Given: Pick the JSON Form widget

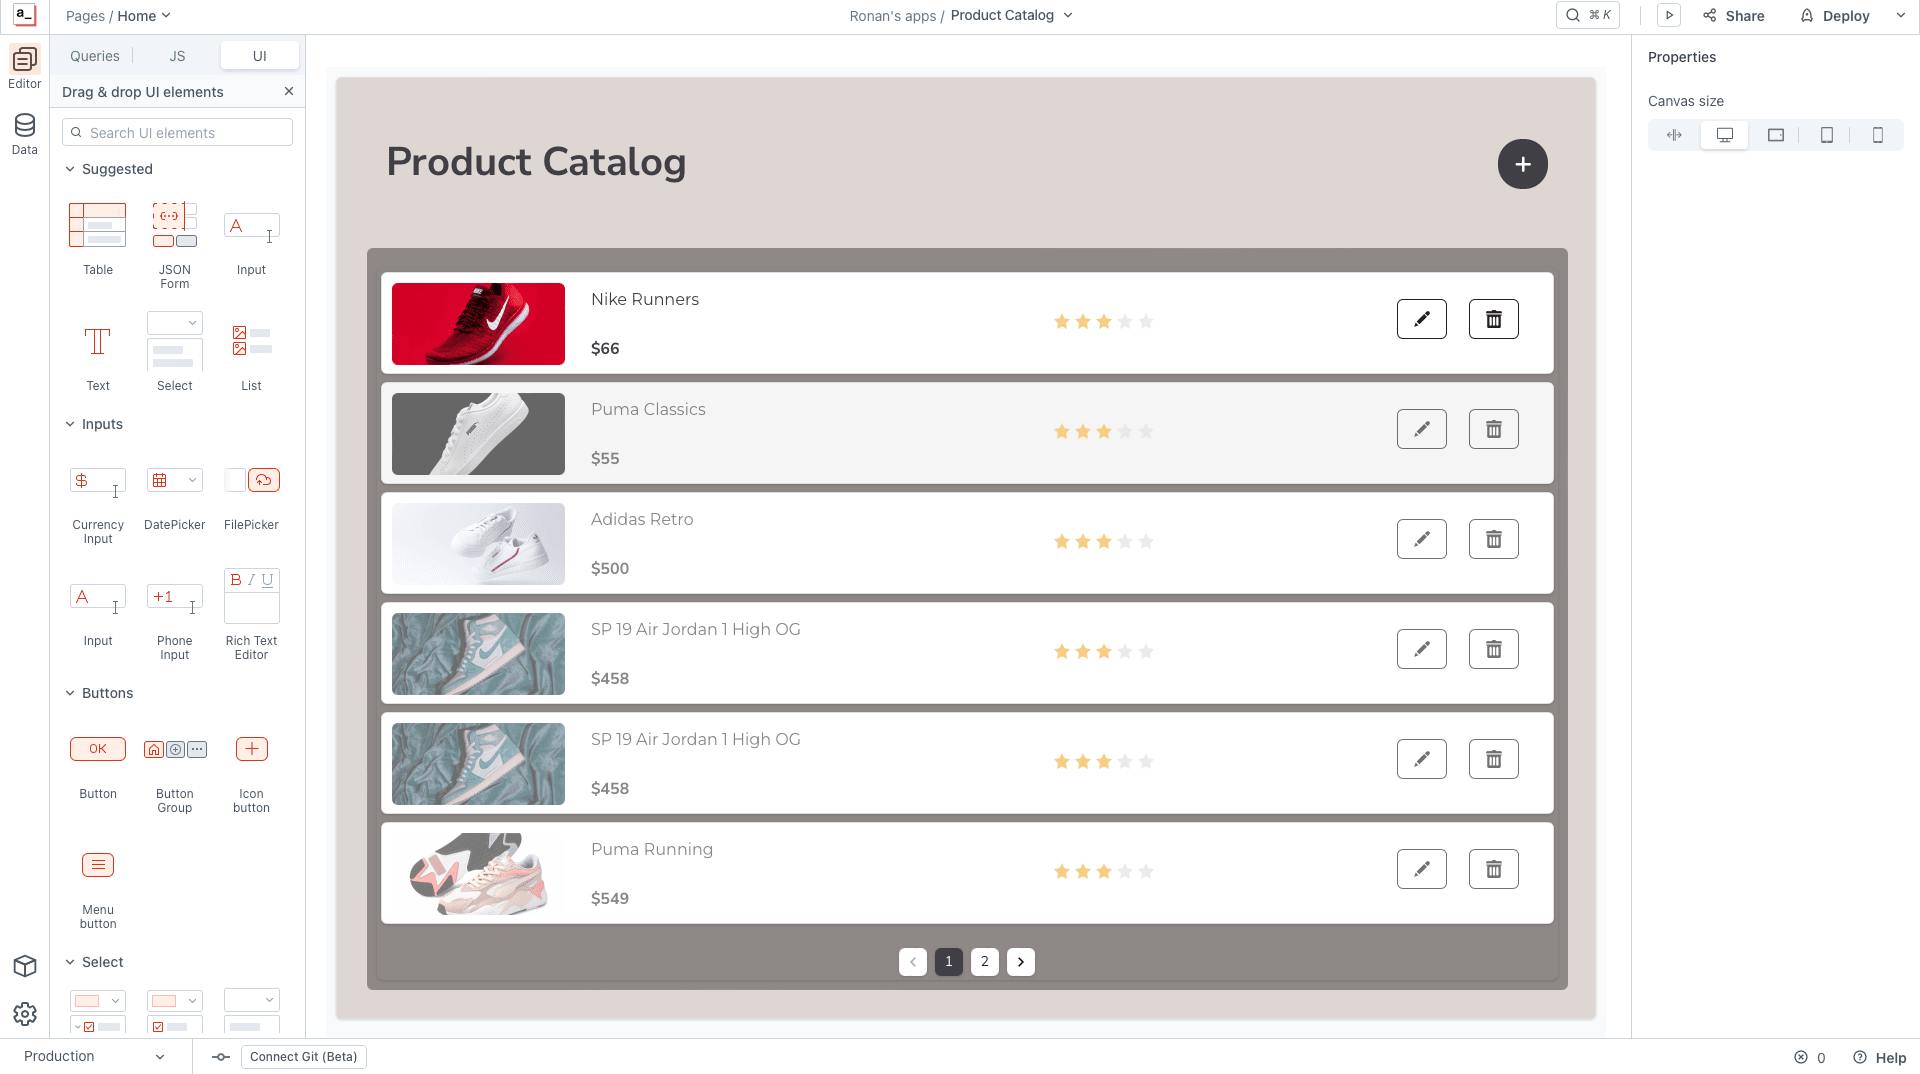Looking at the screenshot, I should (x=174, y=225).
